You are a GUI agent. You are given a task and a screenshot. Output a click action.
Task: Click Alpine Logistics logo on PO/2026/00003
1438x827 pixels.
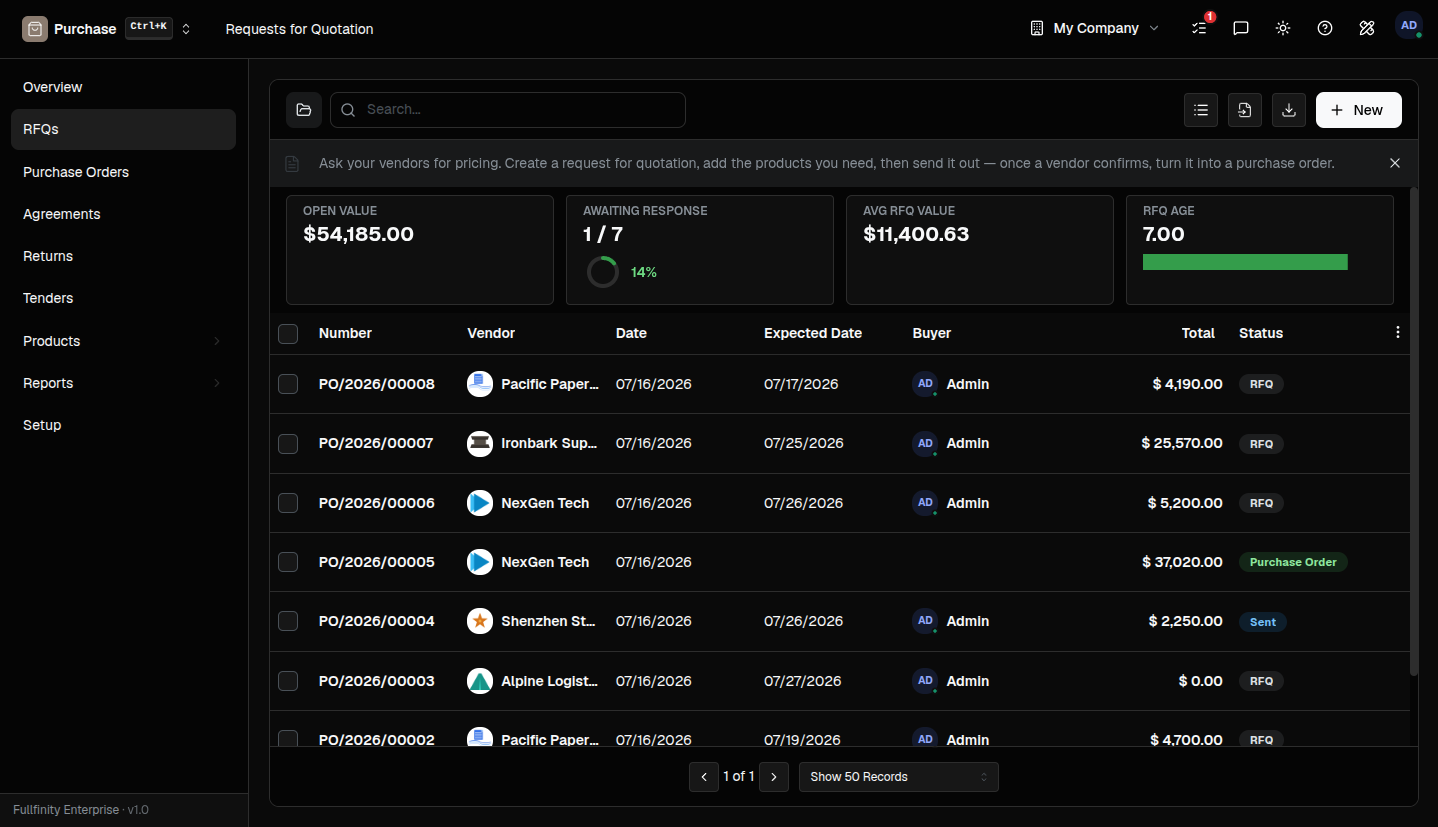click(480, 681)
